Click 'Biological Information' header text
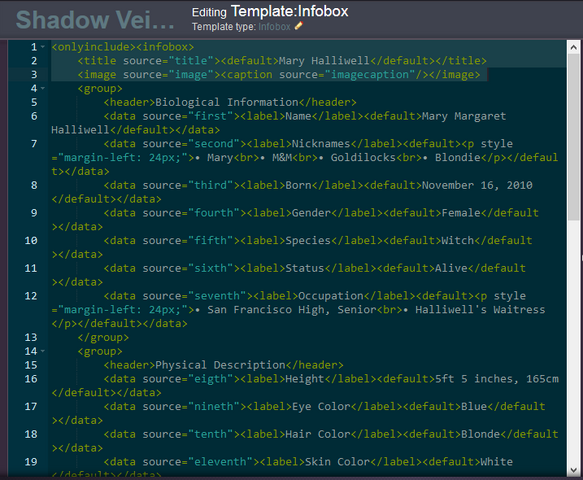This screenshot has width=583, height=480. click(227, 102)
